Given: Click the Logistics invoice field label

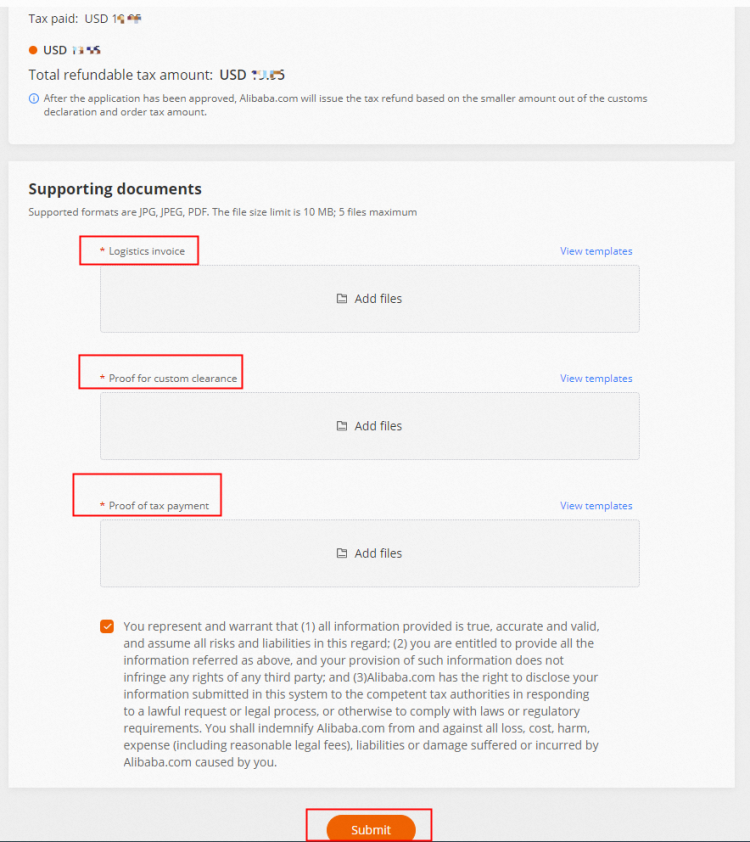Looking at the screenshot, I should [x=147, y=251].
